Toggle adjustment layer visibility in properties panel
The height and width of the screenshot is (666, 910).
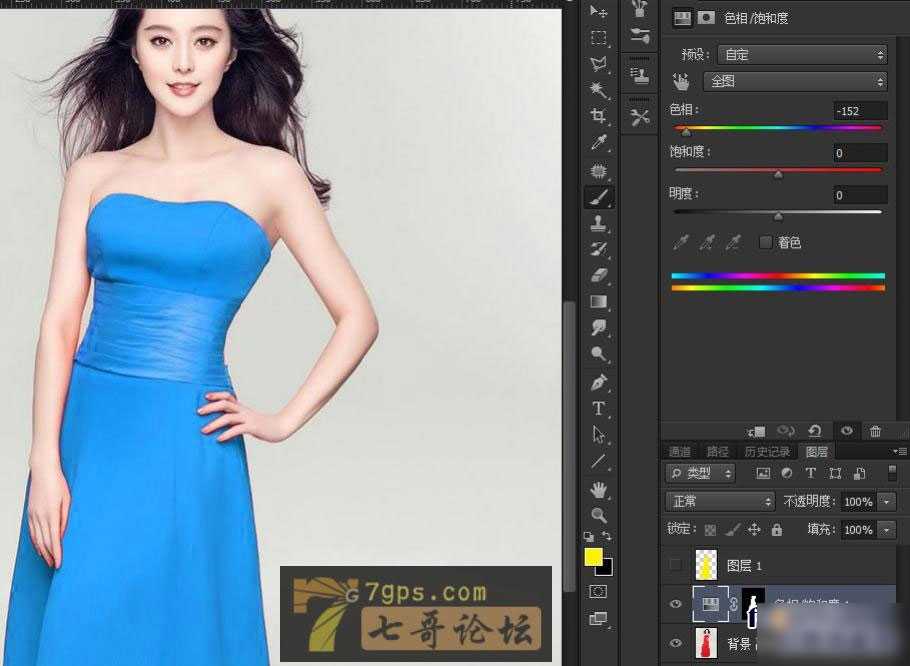847,430
